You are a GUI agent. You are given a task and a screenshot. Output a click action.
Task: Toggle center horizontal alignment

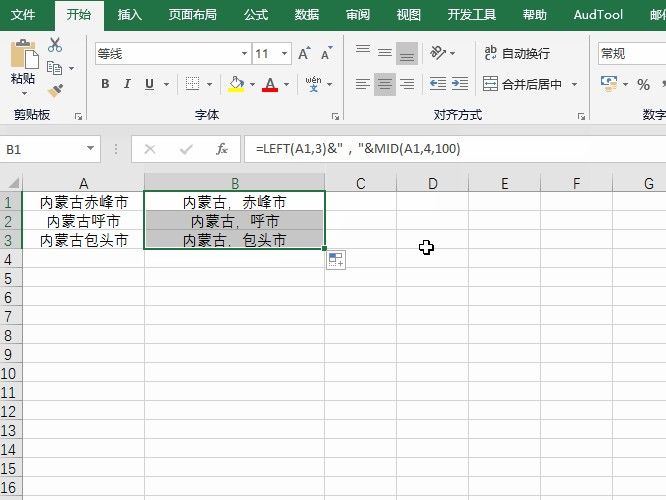[x=385, y=84]
